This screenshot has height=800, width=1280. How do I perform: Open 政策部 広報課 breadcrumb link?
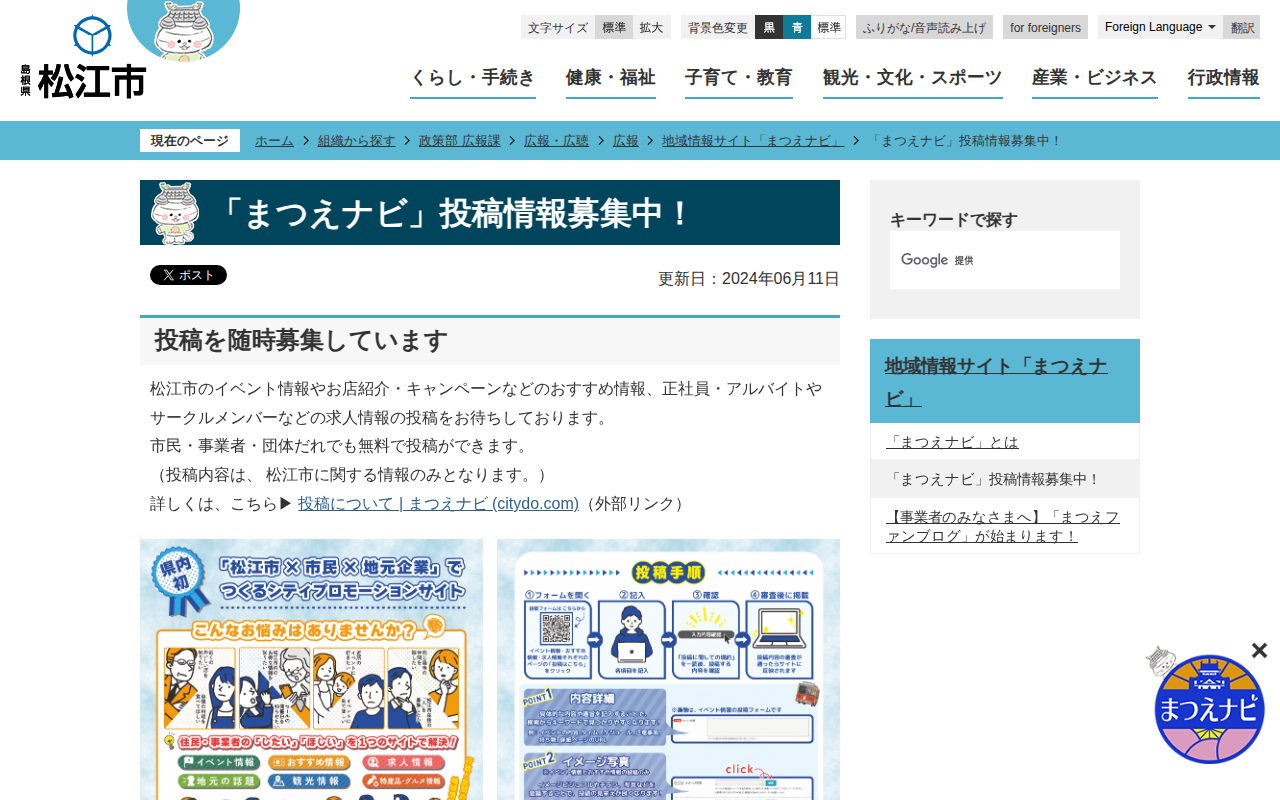[x=460, y=141]
